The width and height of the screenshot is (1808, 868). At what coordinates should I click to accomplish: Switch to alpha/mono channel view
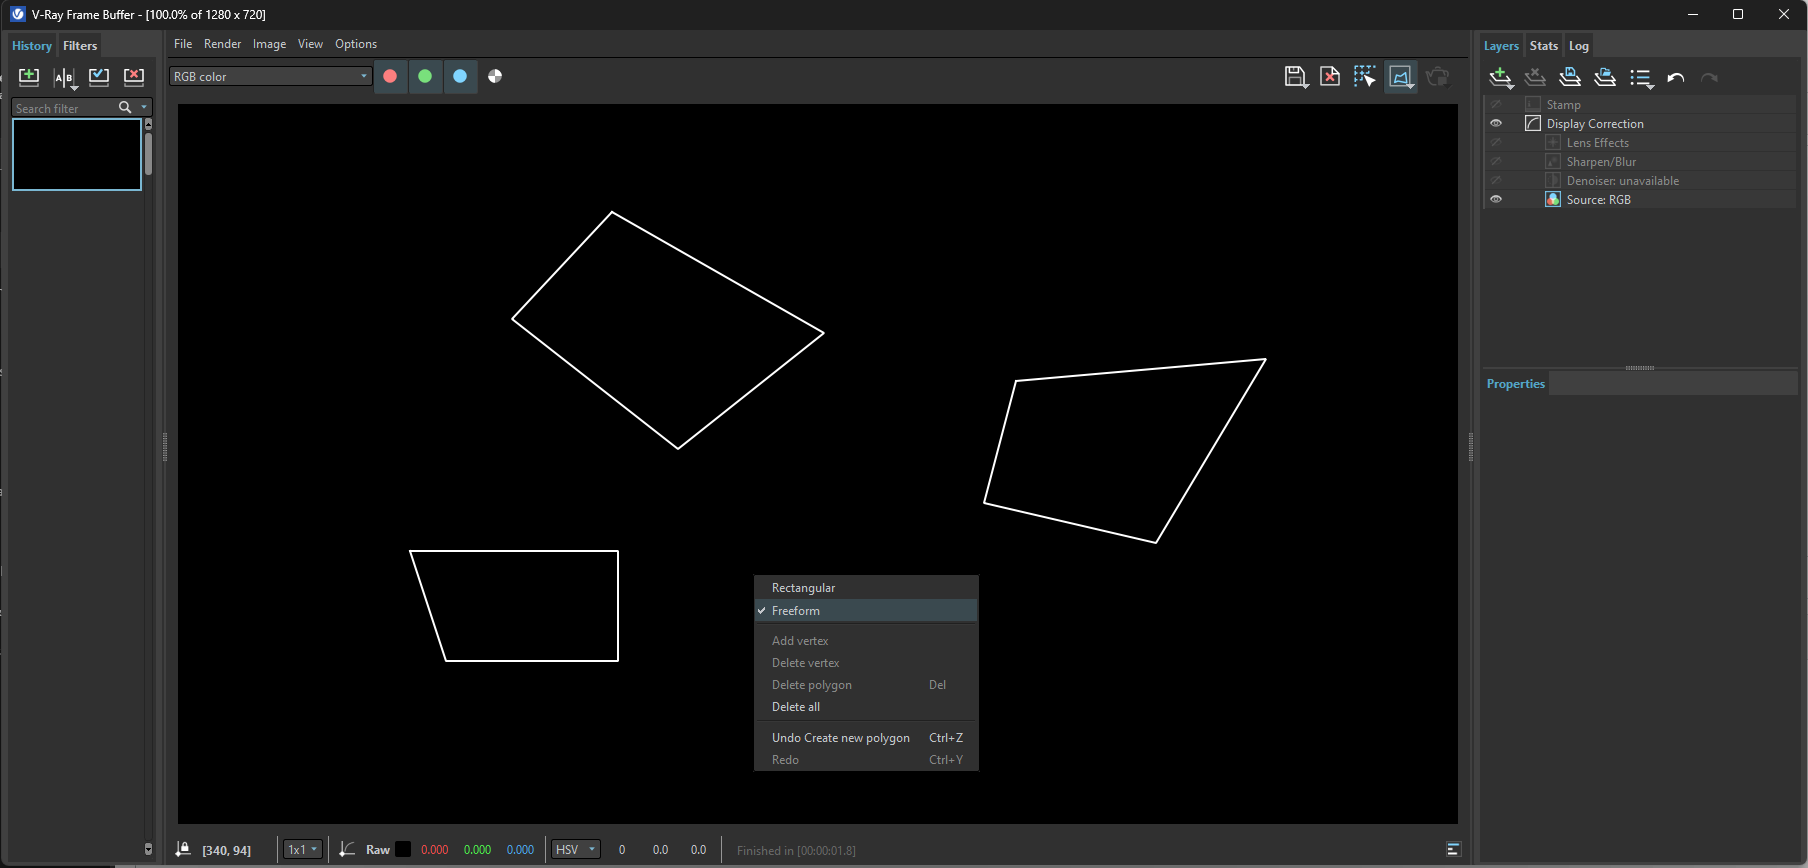click(495, 76)
